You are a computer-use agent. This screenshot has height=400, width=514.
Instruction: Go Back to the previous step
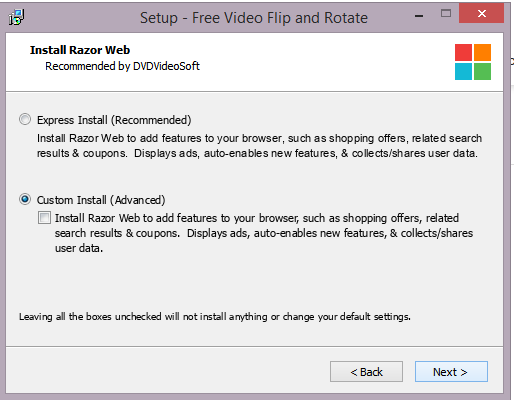pyautogui.click(x=366, y=372)
